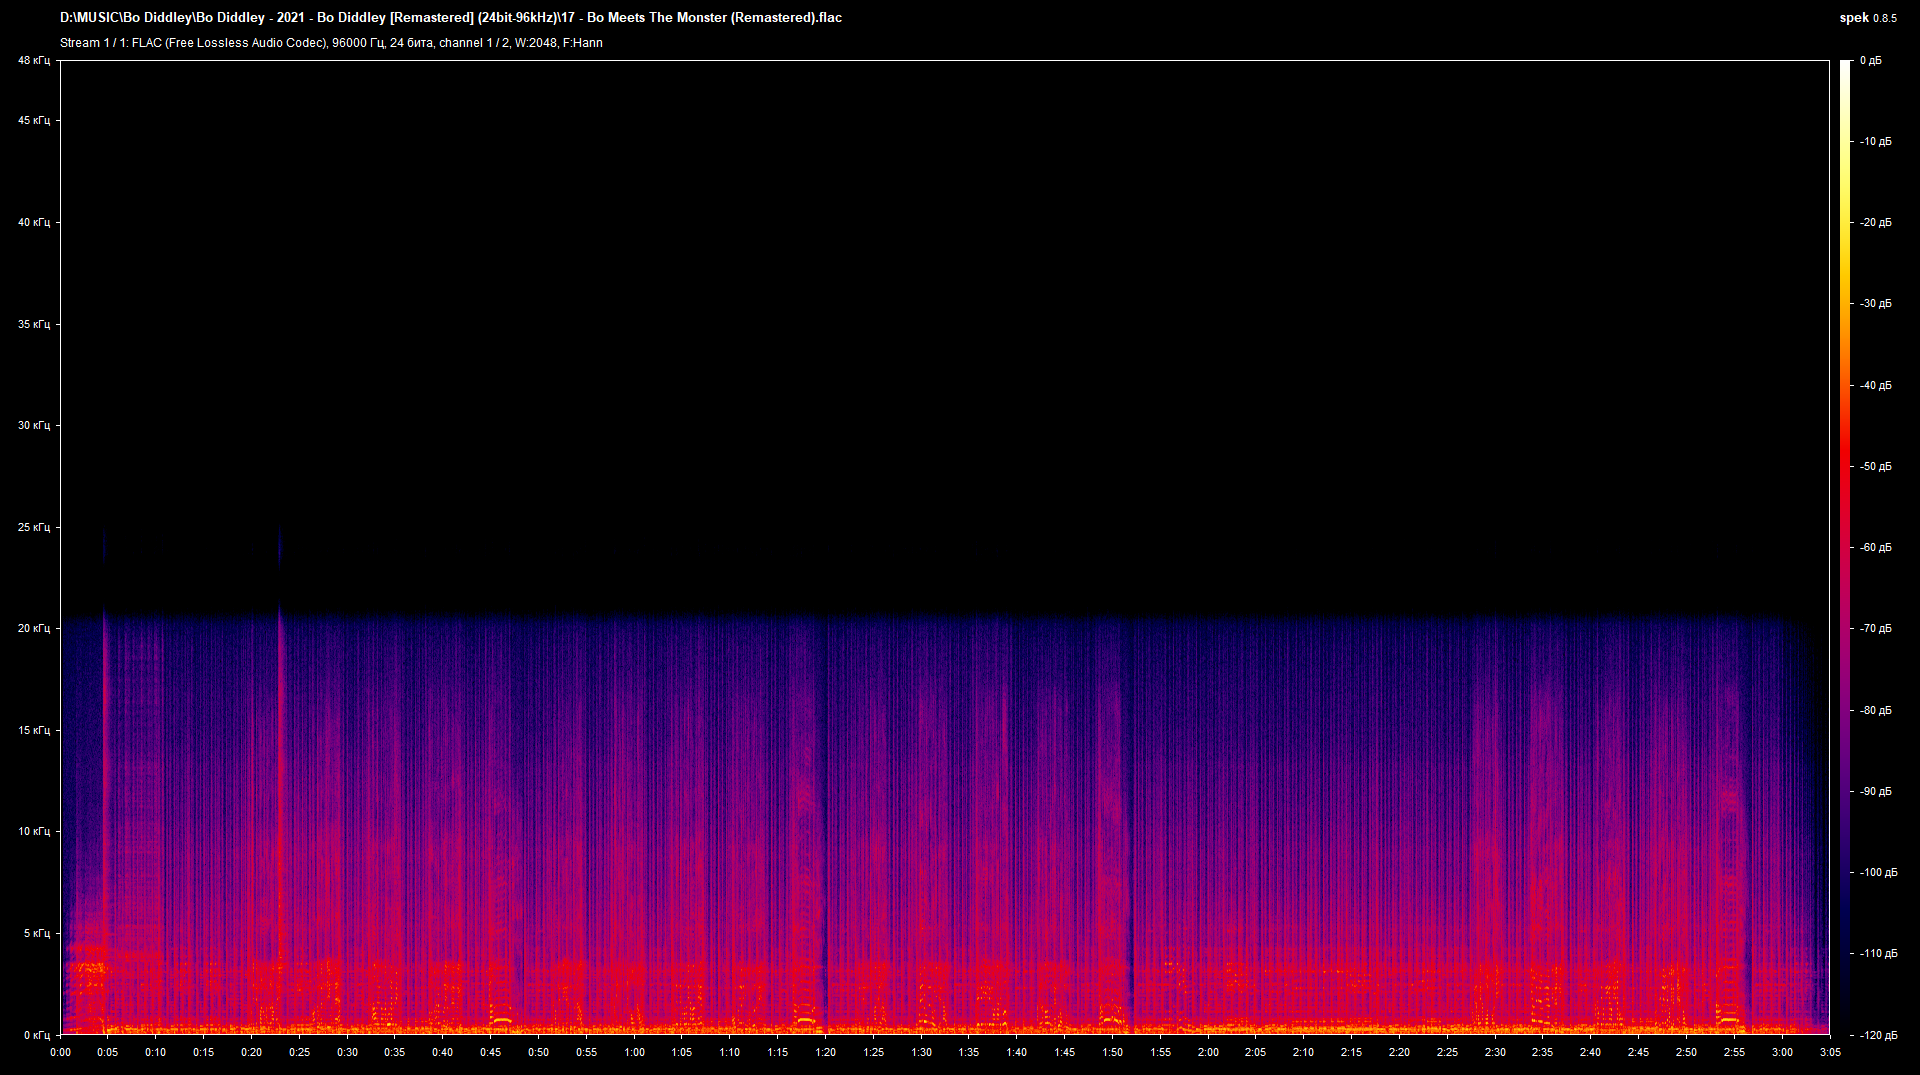1920x1075 pixels.
Task: Click the 2:00 time axis marker
Action: 1208,1052
